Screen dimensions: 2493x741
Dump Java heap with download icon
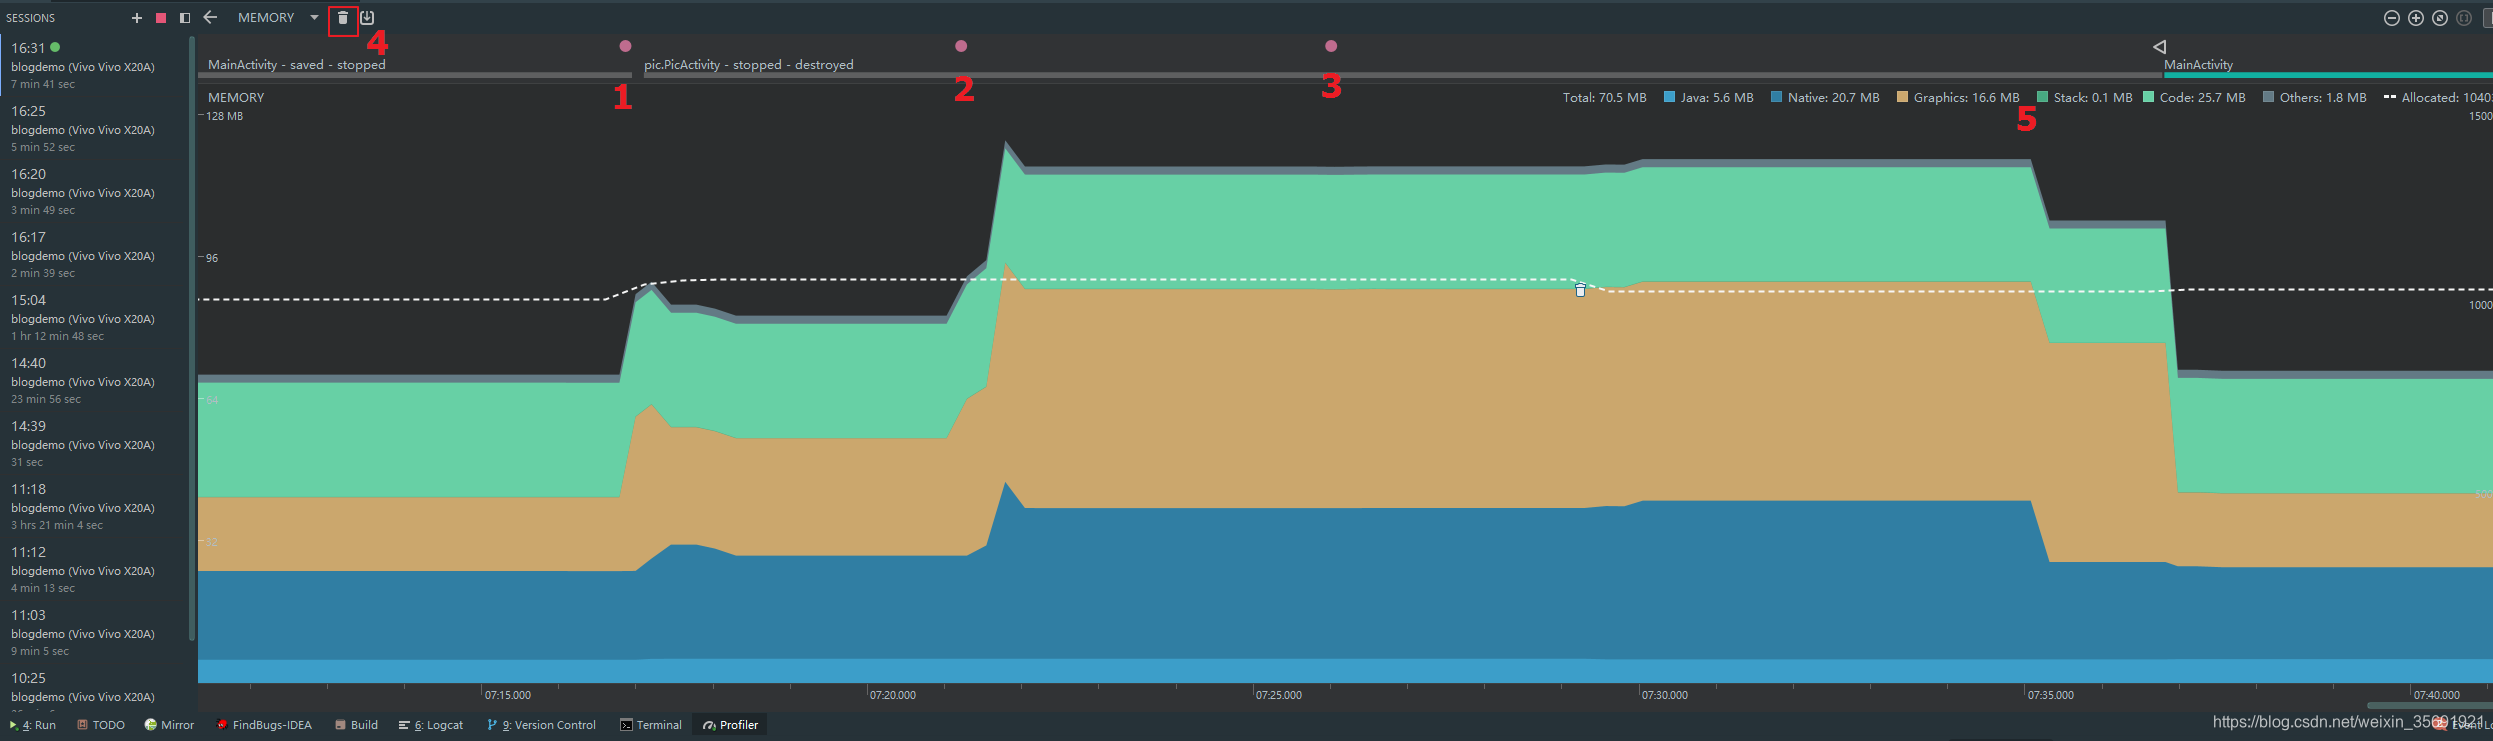coord(367,18)
